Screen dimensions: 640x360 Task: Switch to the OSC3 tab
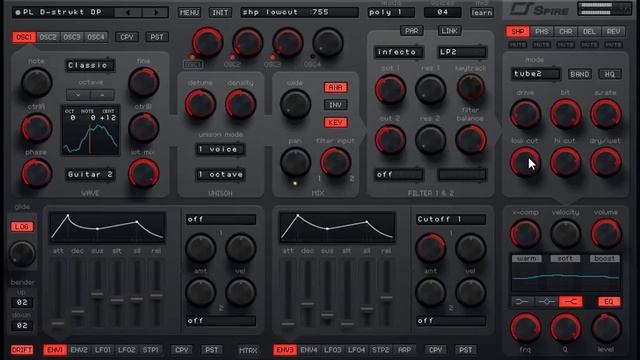[x=72, y=37]
